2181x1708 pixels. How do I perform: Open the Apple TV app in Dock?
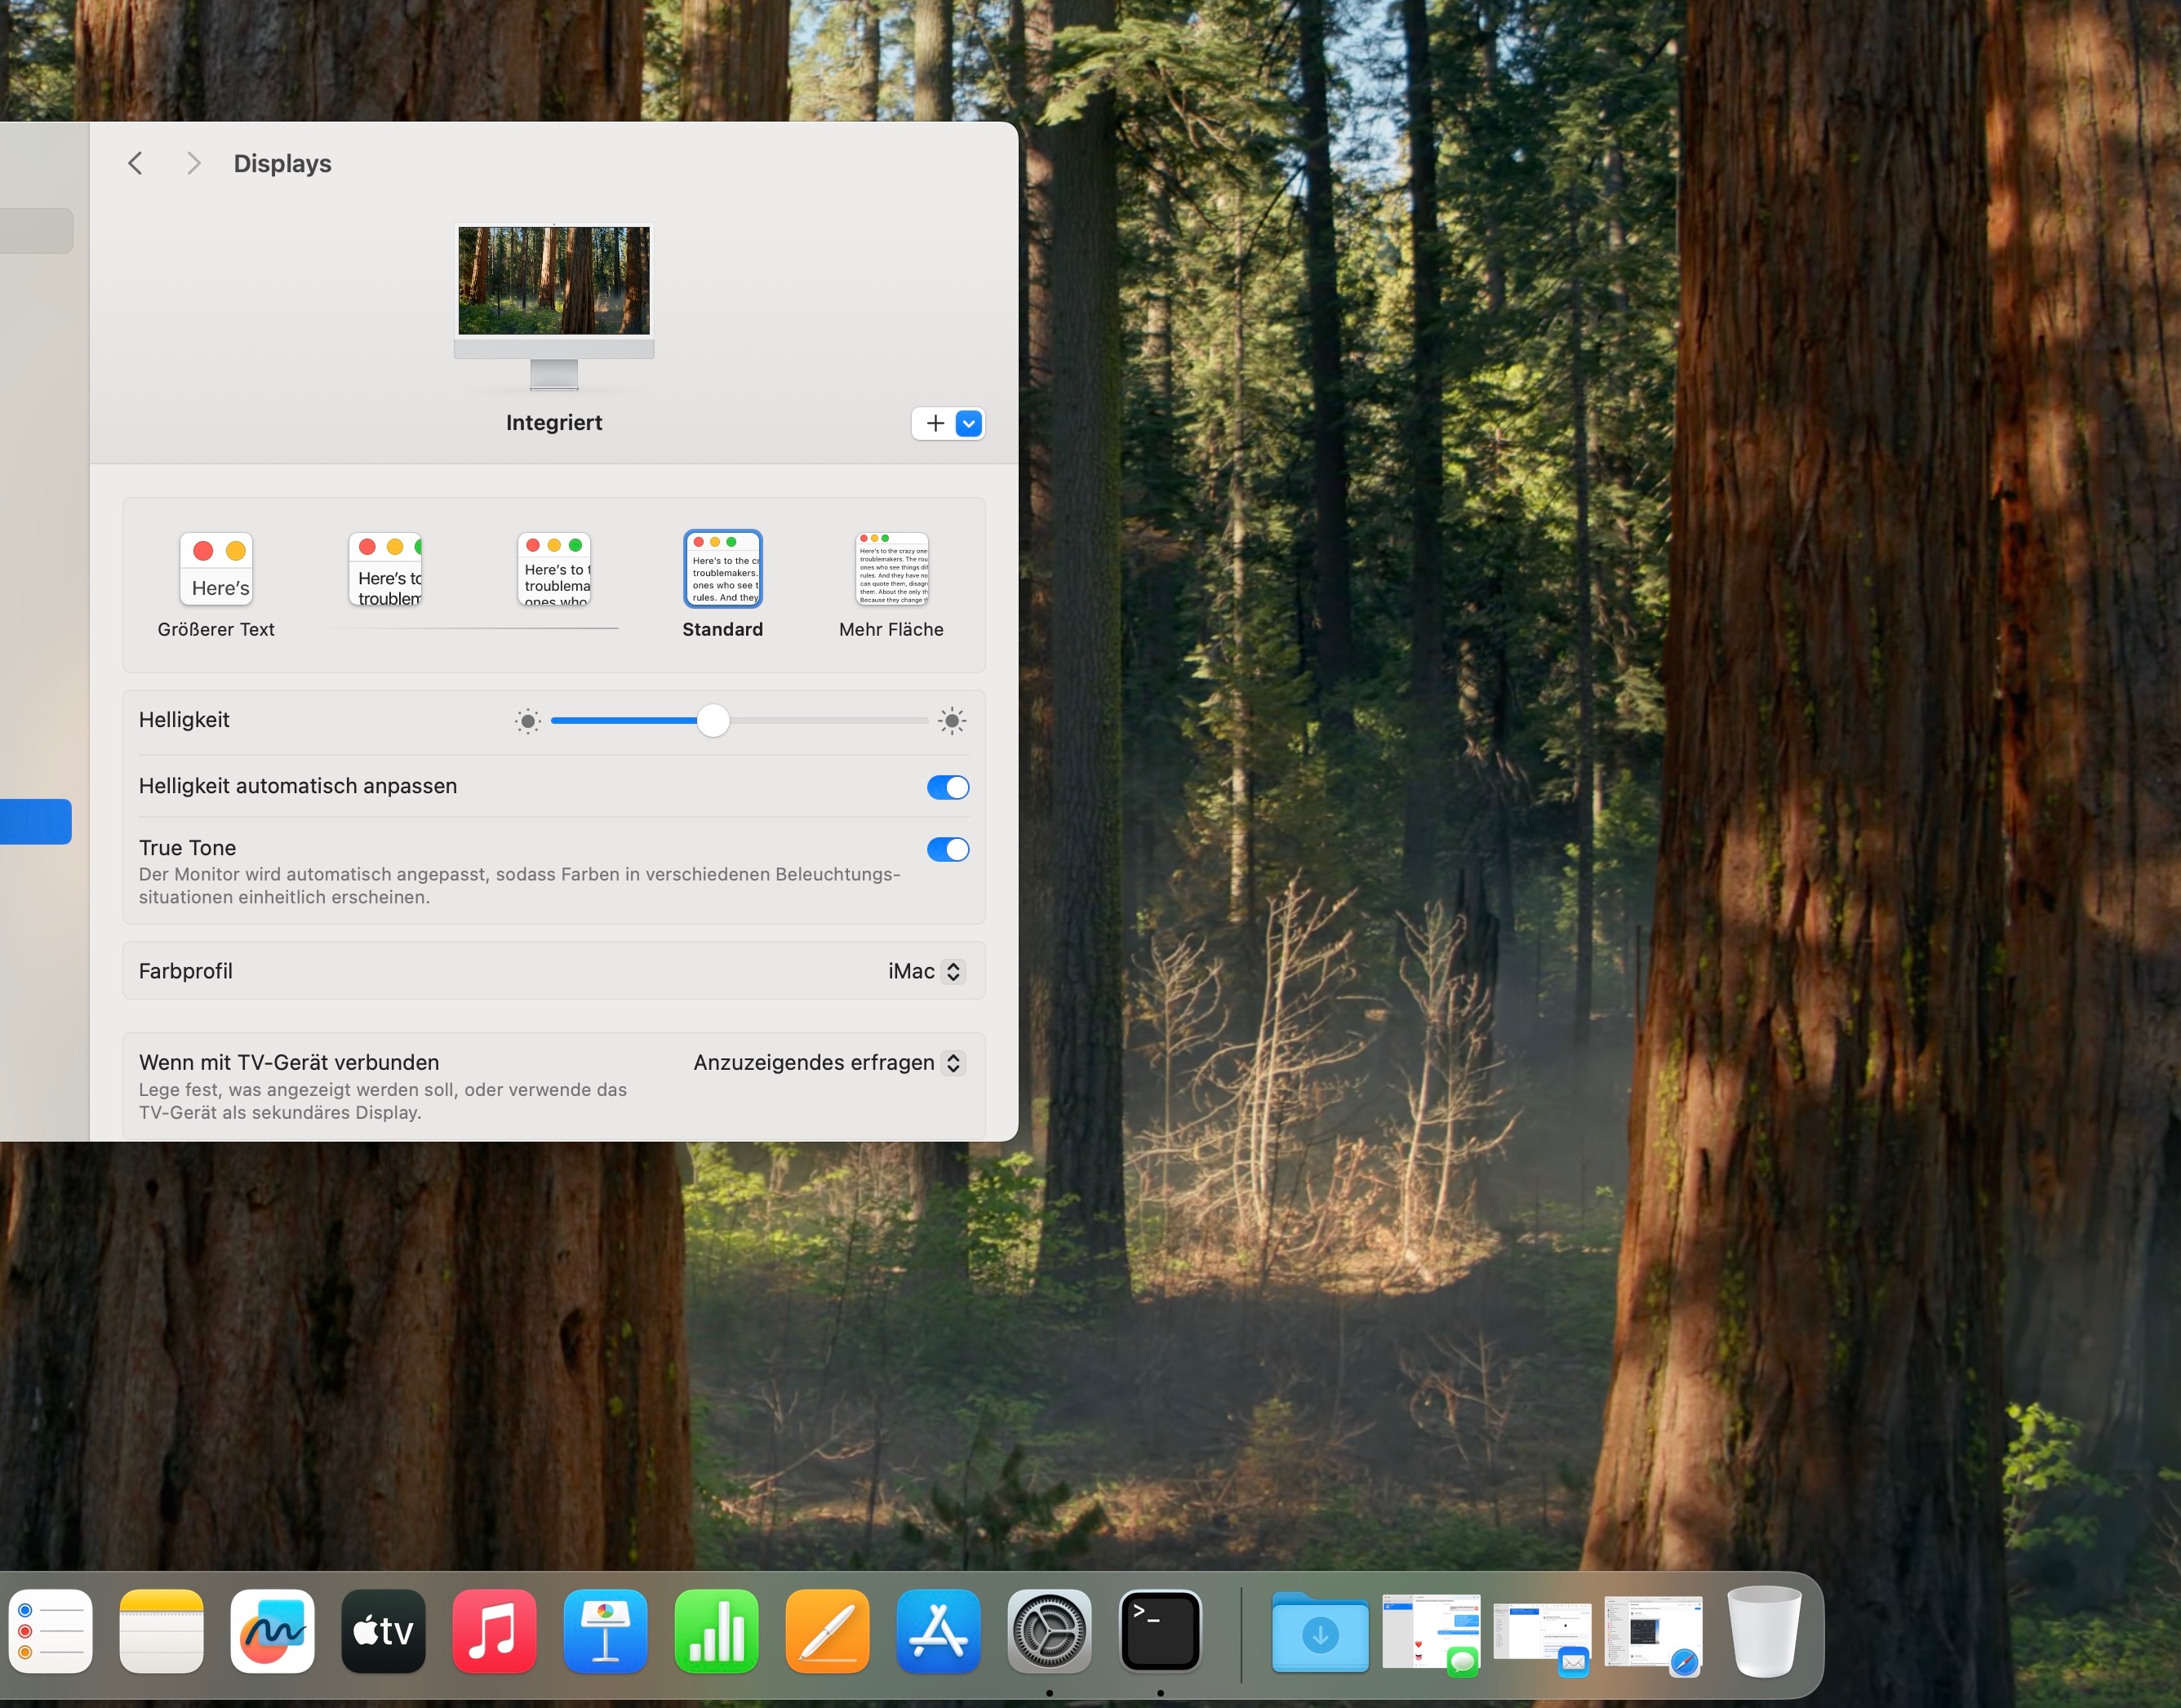click(383, 1631)
